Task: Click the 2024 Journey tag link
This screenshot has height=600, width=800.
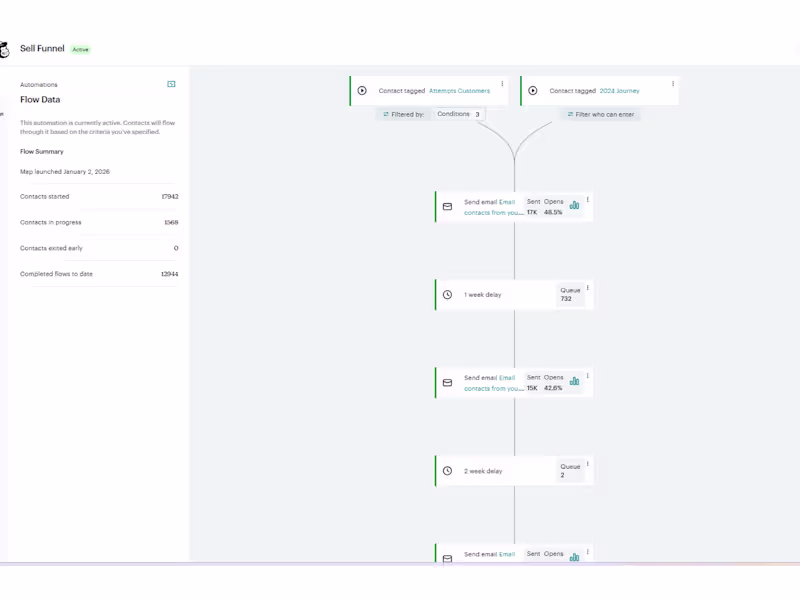Action: point(620,91)
